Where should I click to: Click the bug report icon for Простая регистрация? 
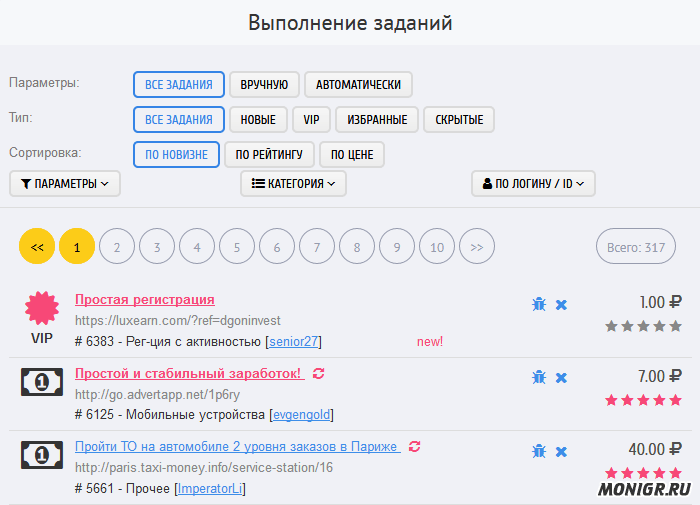[539, 304]
